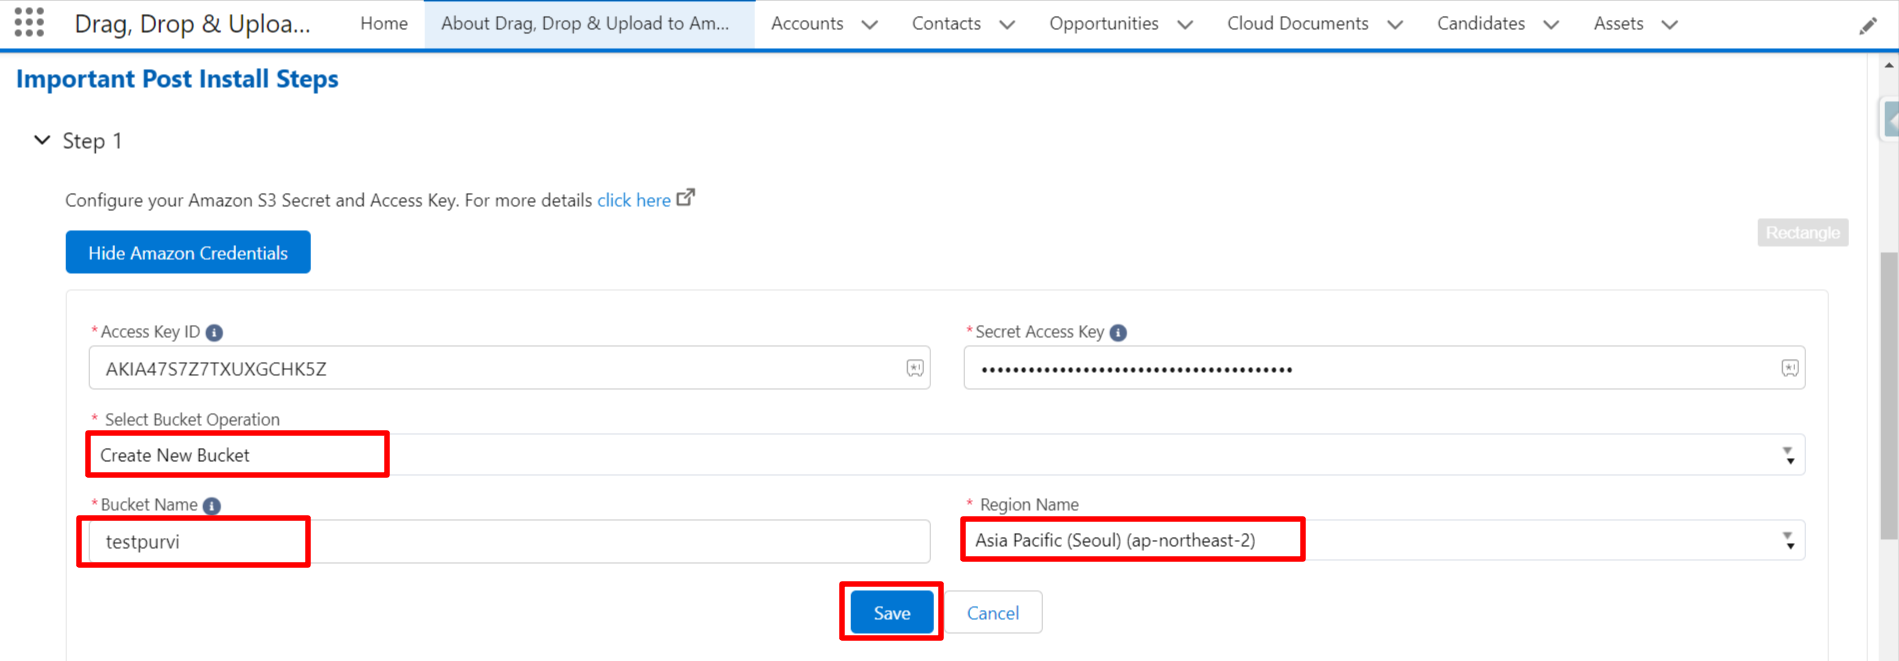Open the Region Name dropdown
The image size is (1899, 661).
1384,540
